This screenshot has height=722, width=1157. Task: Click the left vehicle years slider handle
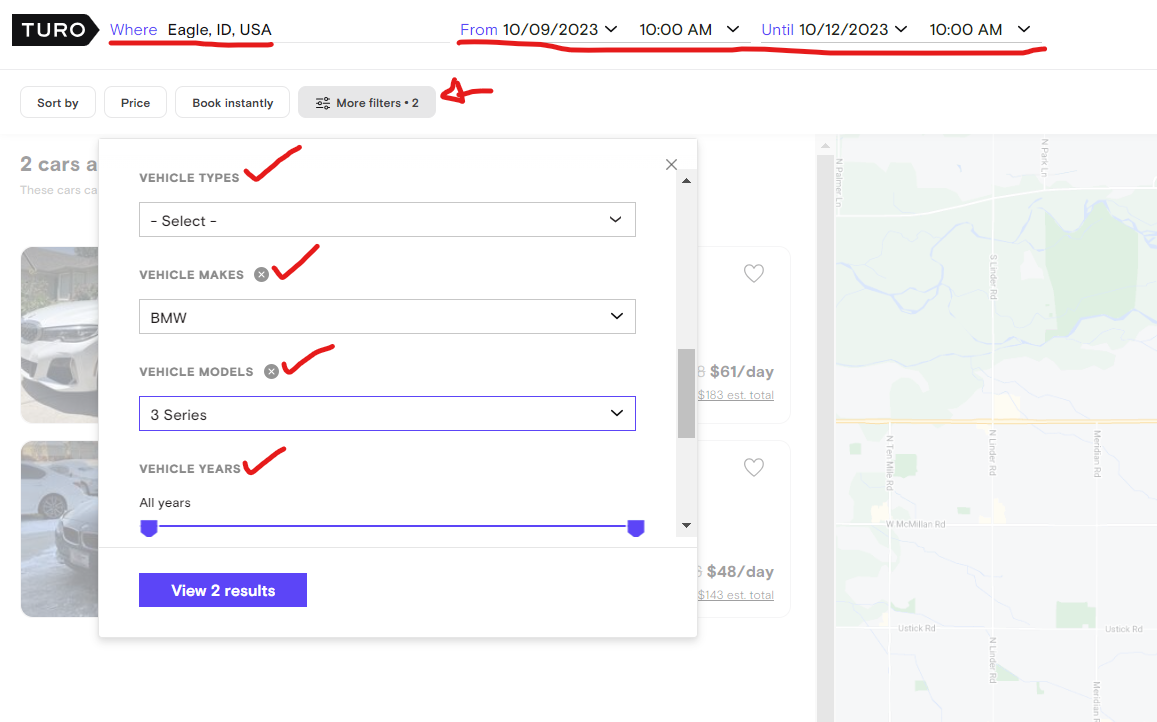pos(149,528)
